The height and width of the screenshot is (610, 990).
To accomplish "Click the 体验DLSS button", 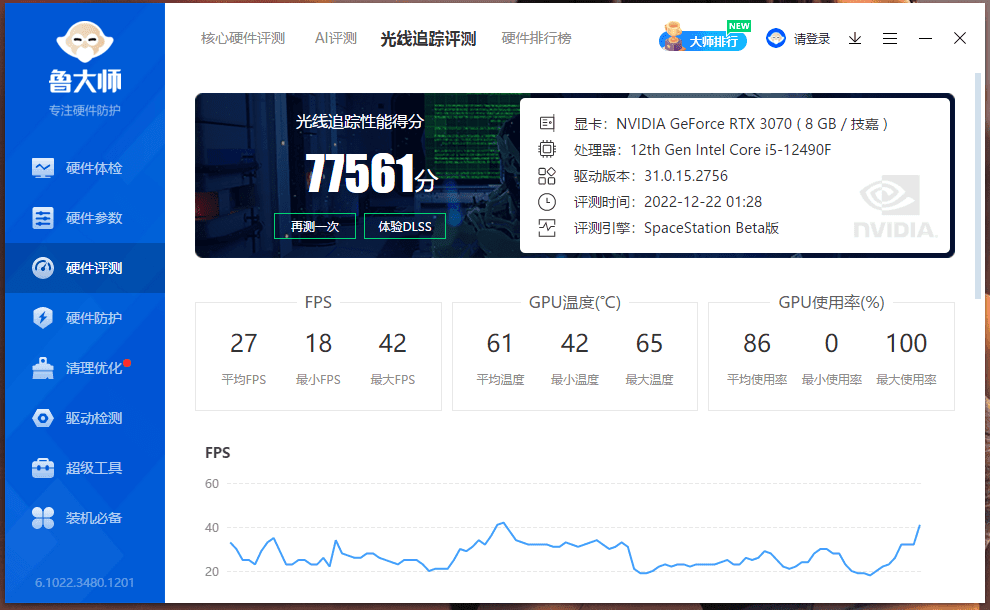I will point(405,226).
